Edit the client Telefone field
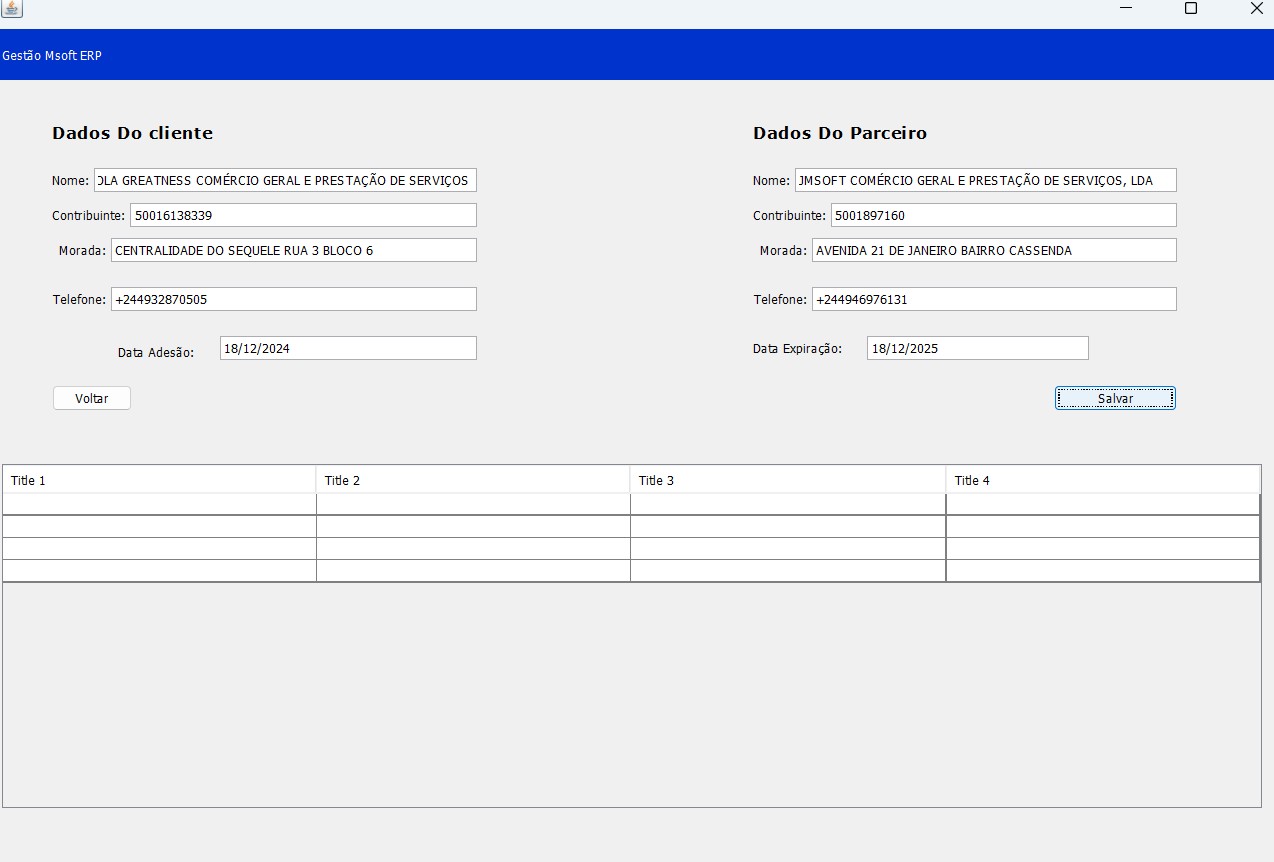The width and height of the screenshot is (1274, 862). click(293, 299)
